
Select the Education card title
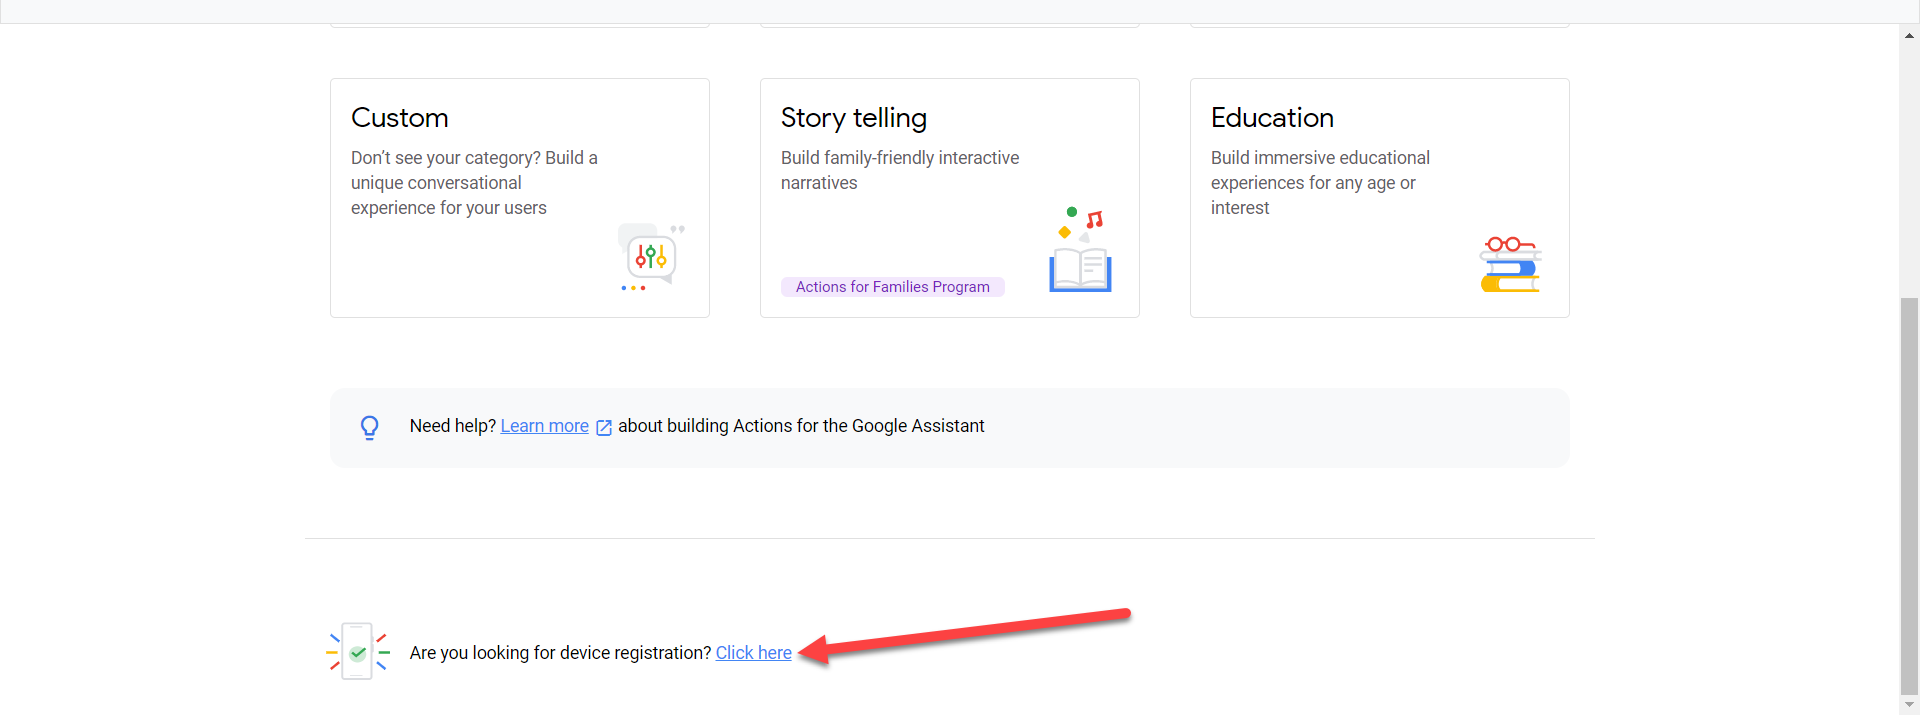(x=1272, y=118)
